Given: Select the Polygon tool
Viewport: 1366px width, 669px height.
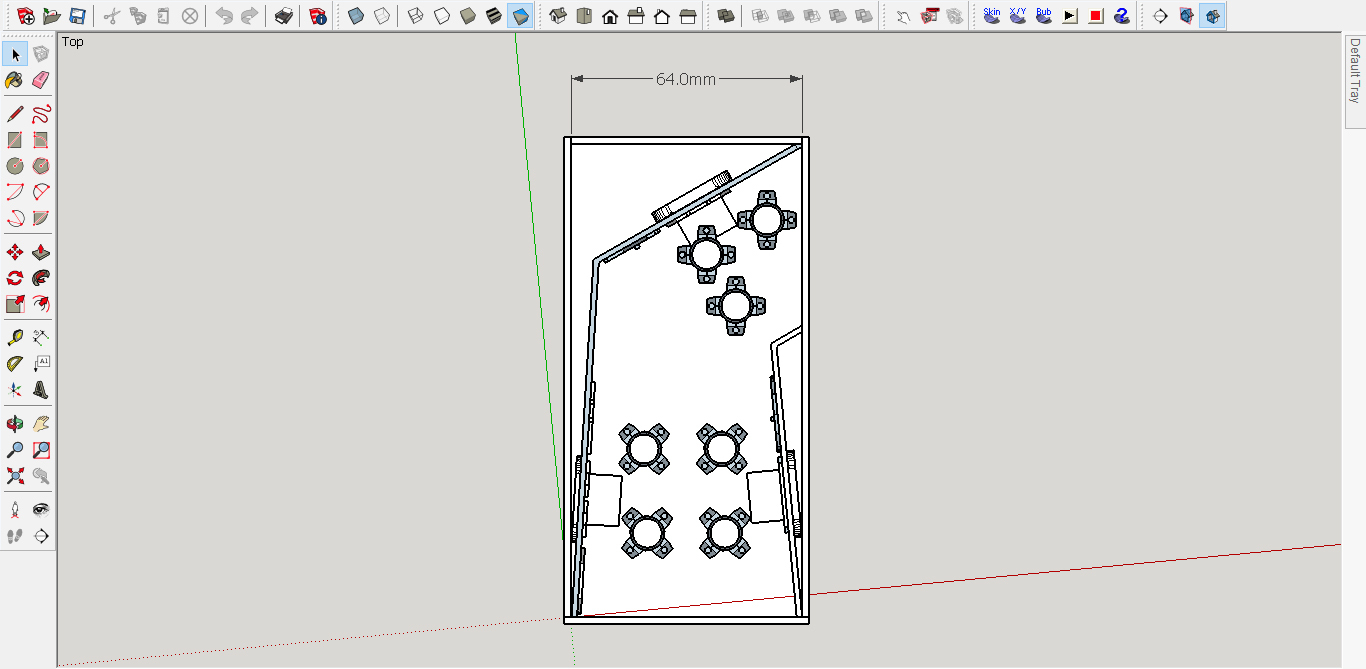Looking at the screenshot, I should (x=41, y=166).
